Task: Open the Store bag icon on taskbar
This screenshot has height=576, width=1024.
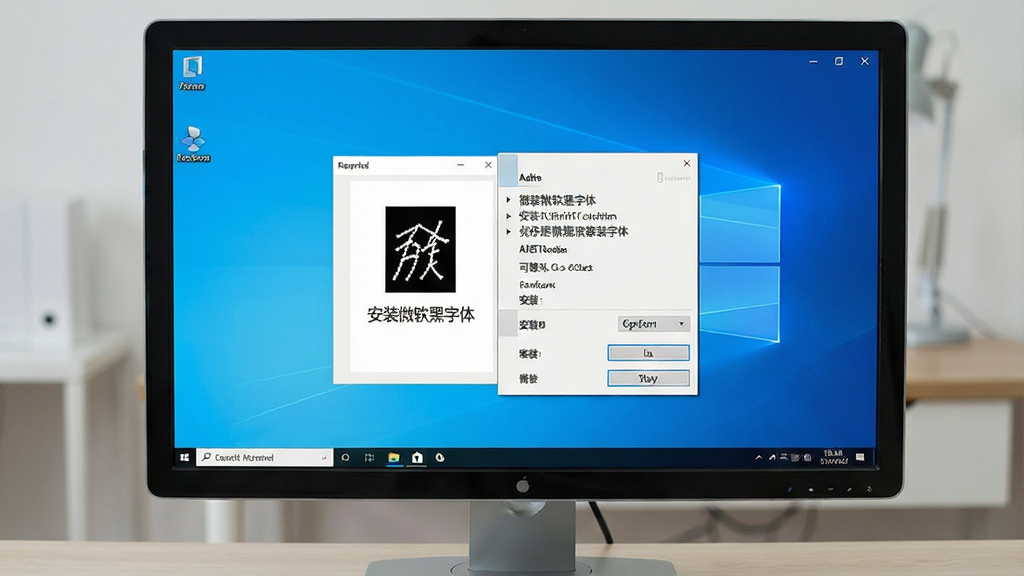Action: click(x=417, y=458)
